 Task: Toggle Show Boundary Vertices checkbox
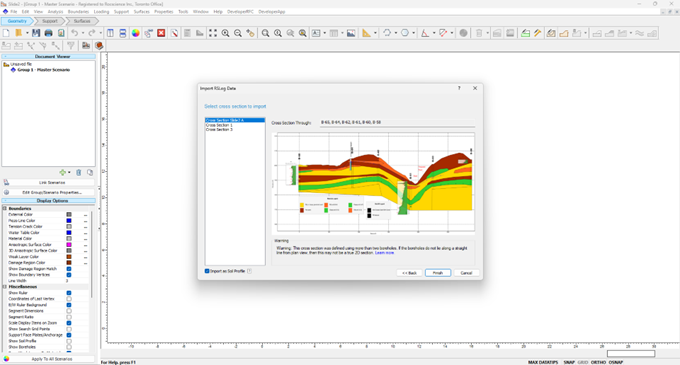(x=69, y=275)
